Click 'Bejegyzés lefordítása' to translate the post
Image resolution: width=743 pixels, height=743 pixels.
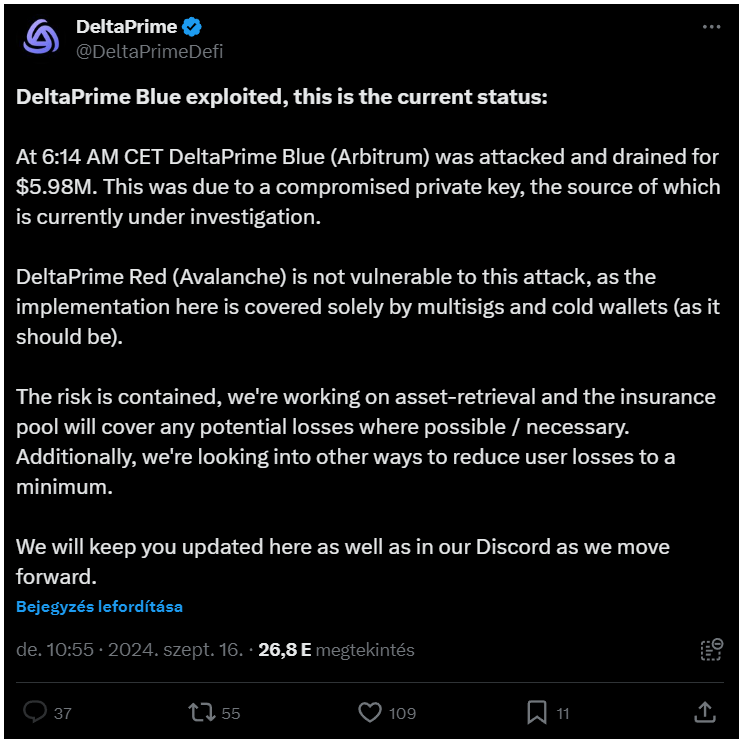pos(99,606)
